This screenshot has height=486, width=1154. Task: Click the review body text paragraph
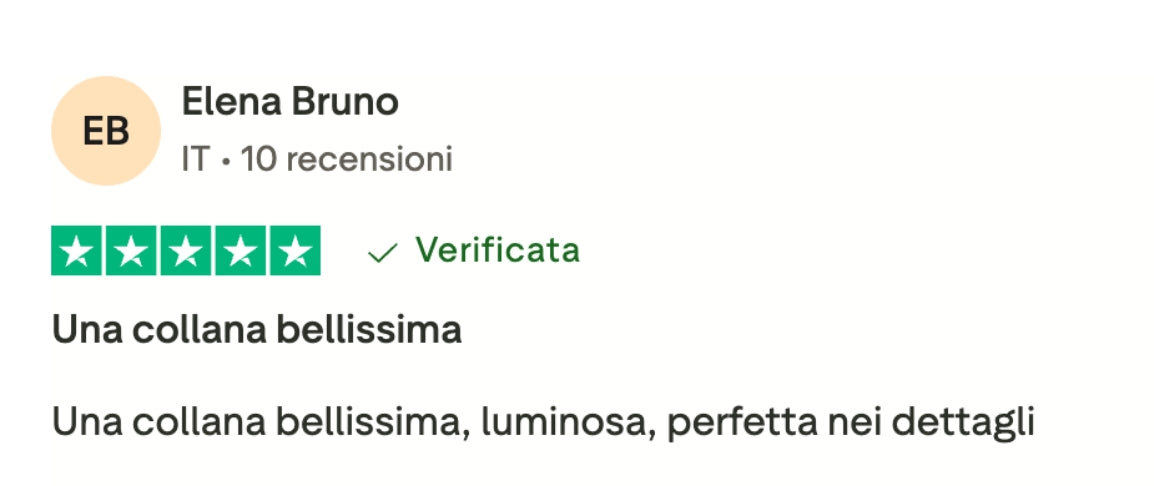coord(542,422)
